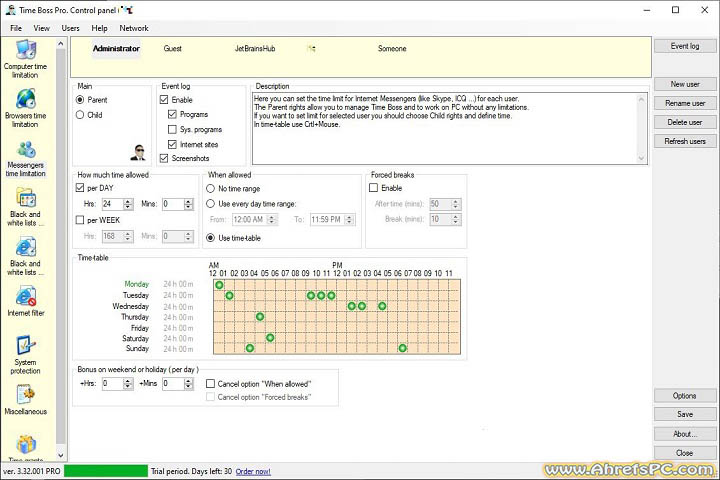Select the Guest user
The width and height of the screenshot is (720, 480).
pos(173,49)
